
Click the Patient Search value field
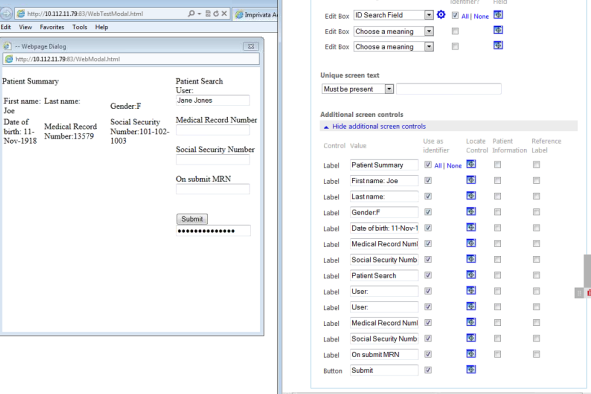(x=384, y=276)
